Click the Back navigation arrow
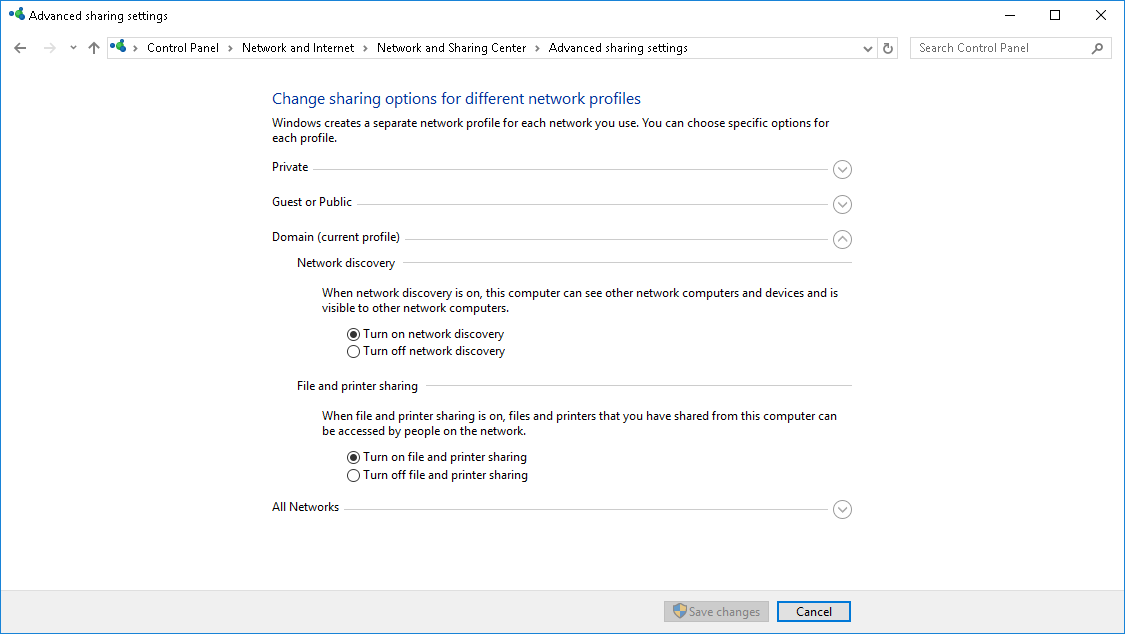This screenshot has width=1125, height=634. click(20, 48)
